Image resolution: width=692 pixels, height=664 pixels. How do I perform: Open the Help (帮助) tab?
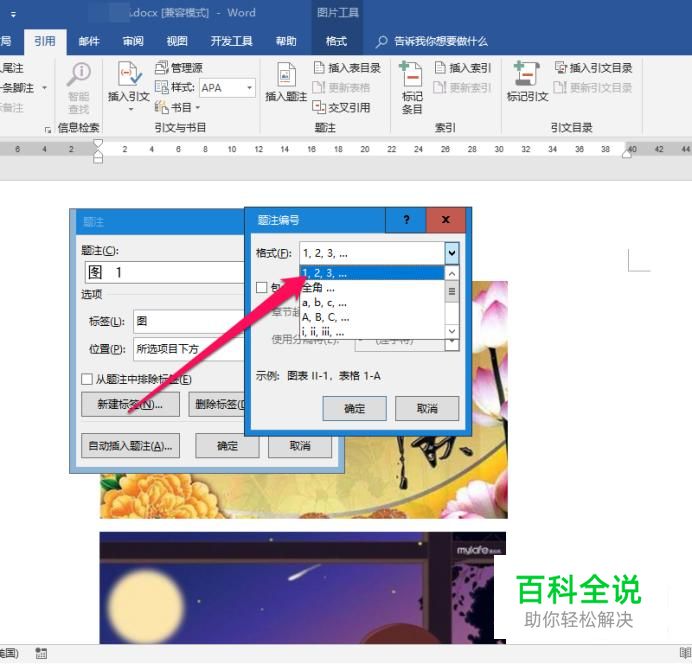[286, 41]
